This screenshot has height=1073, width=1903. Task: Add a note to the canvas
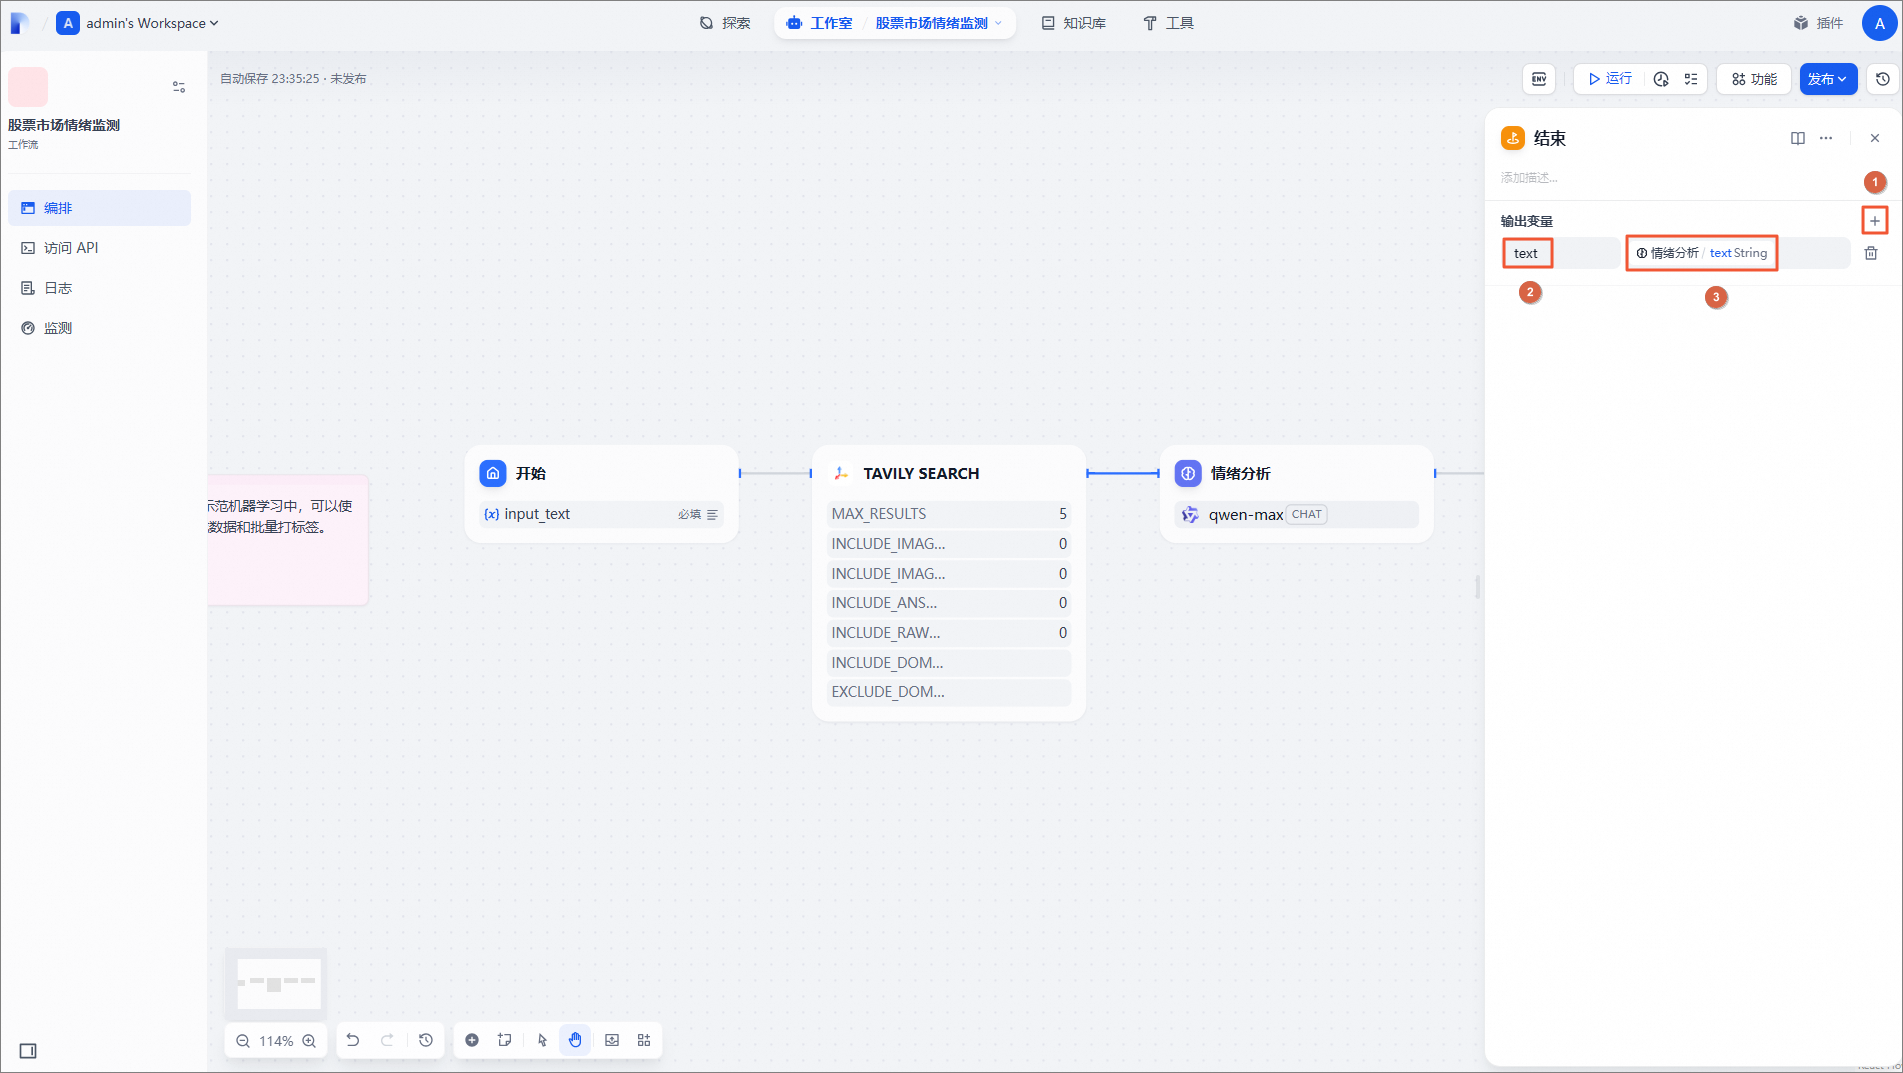[505, 1040]
